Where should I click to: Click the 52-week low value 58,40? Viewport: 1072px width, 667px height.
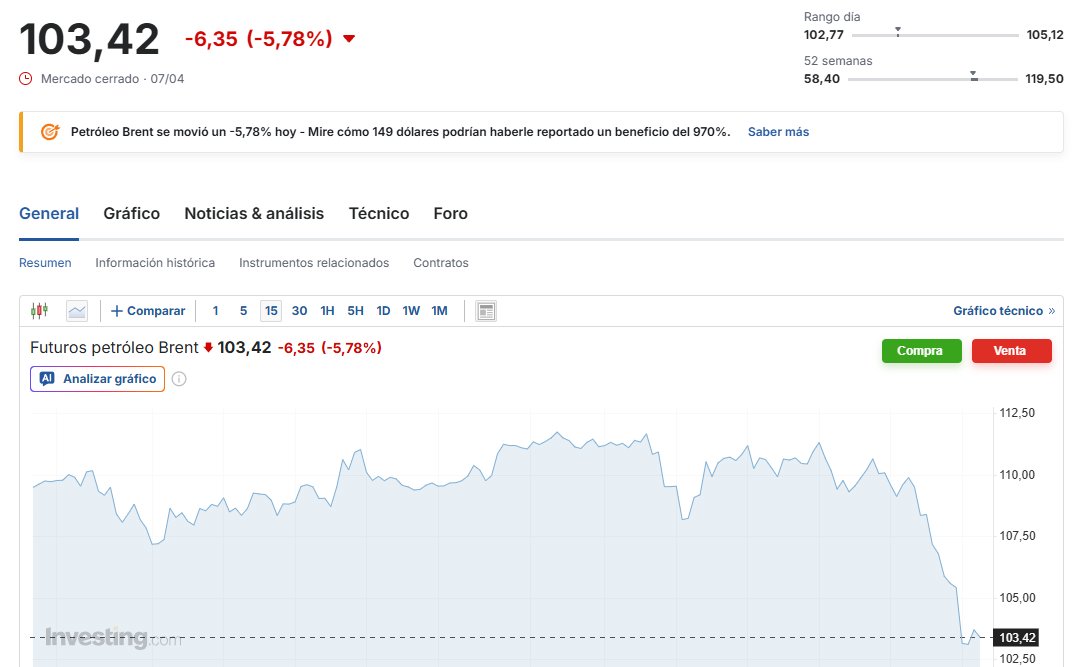pyautogui.click(x=822, y=79)
